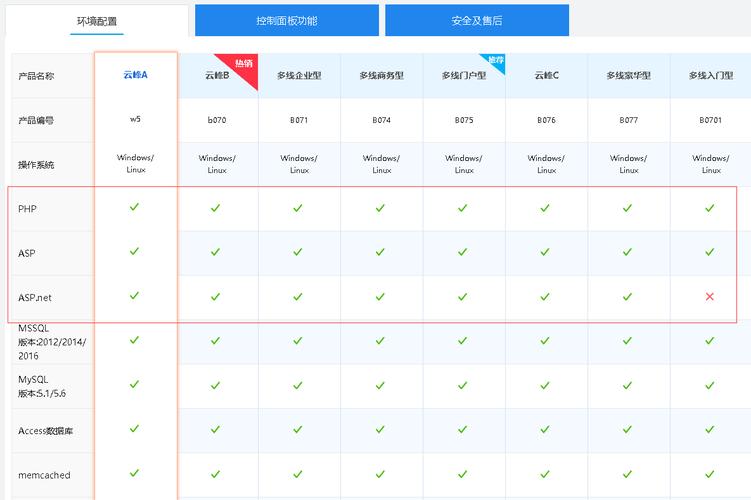Click the 产品编号 row label
751x500 pixels.
(x=36, y=120)
